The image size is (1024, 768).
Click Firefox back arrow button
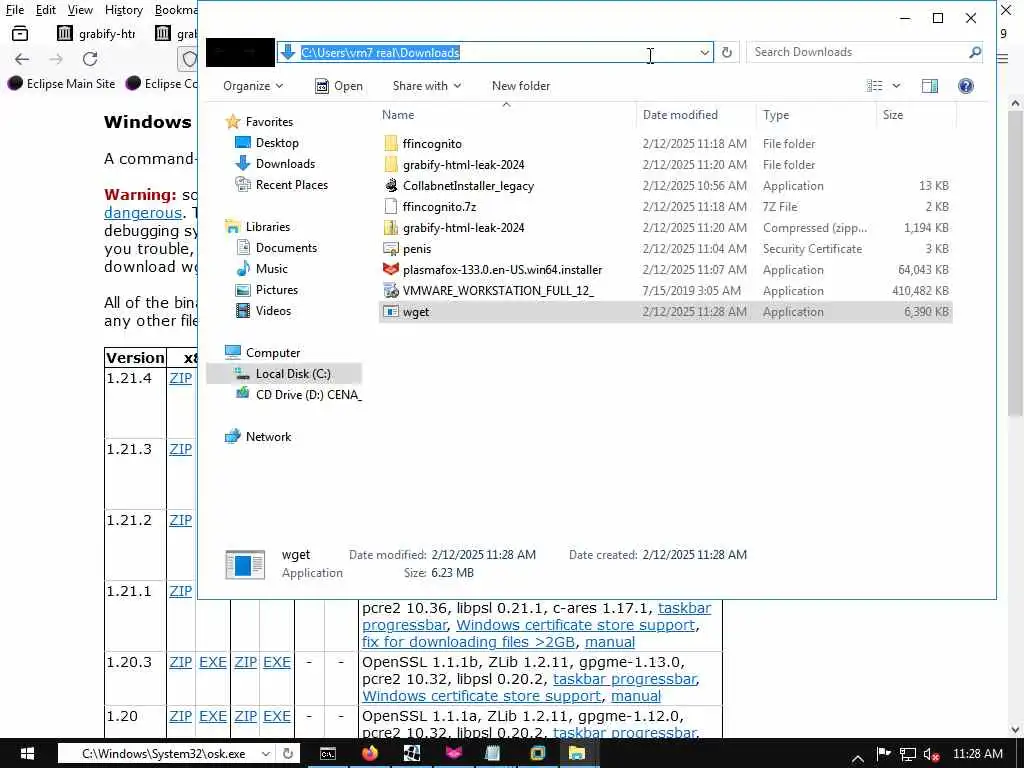coord(22,59)
